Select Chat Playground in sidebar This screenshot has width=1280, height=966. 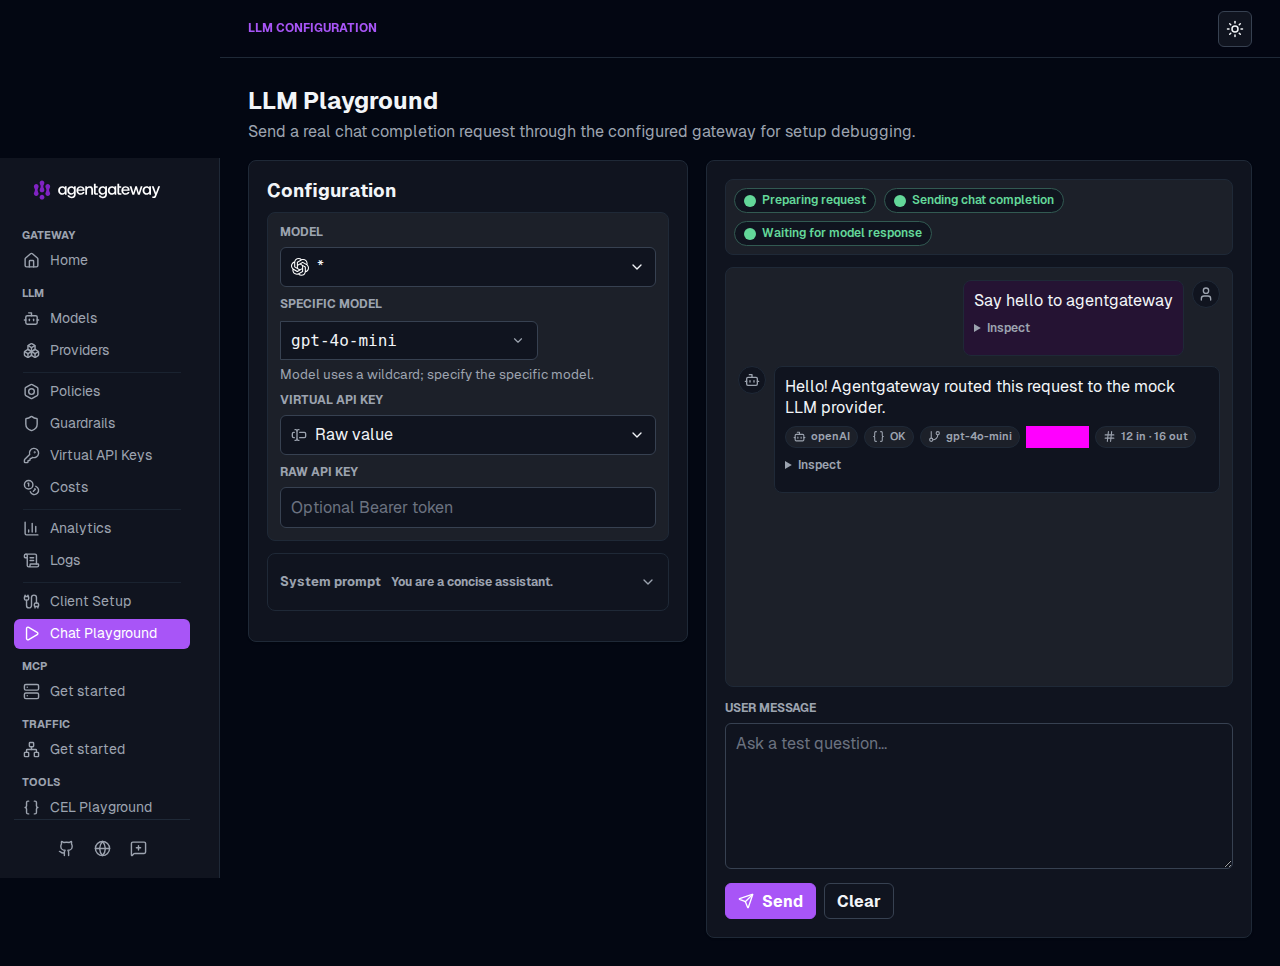[102, 634]
